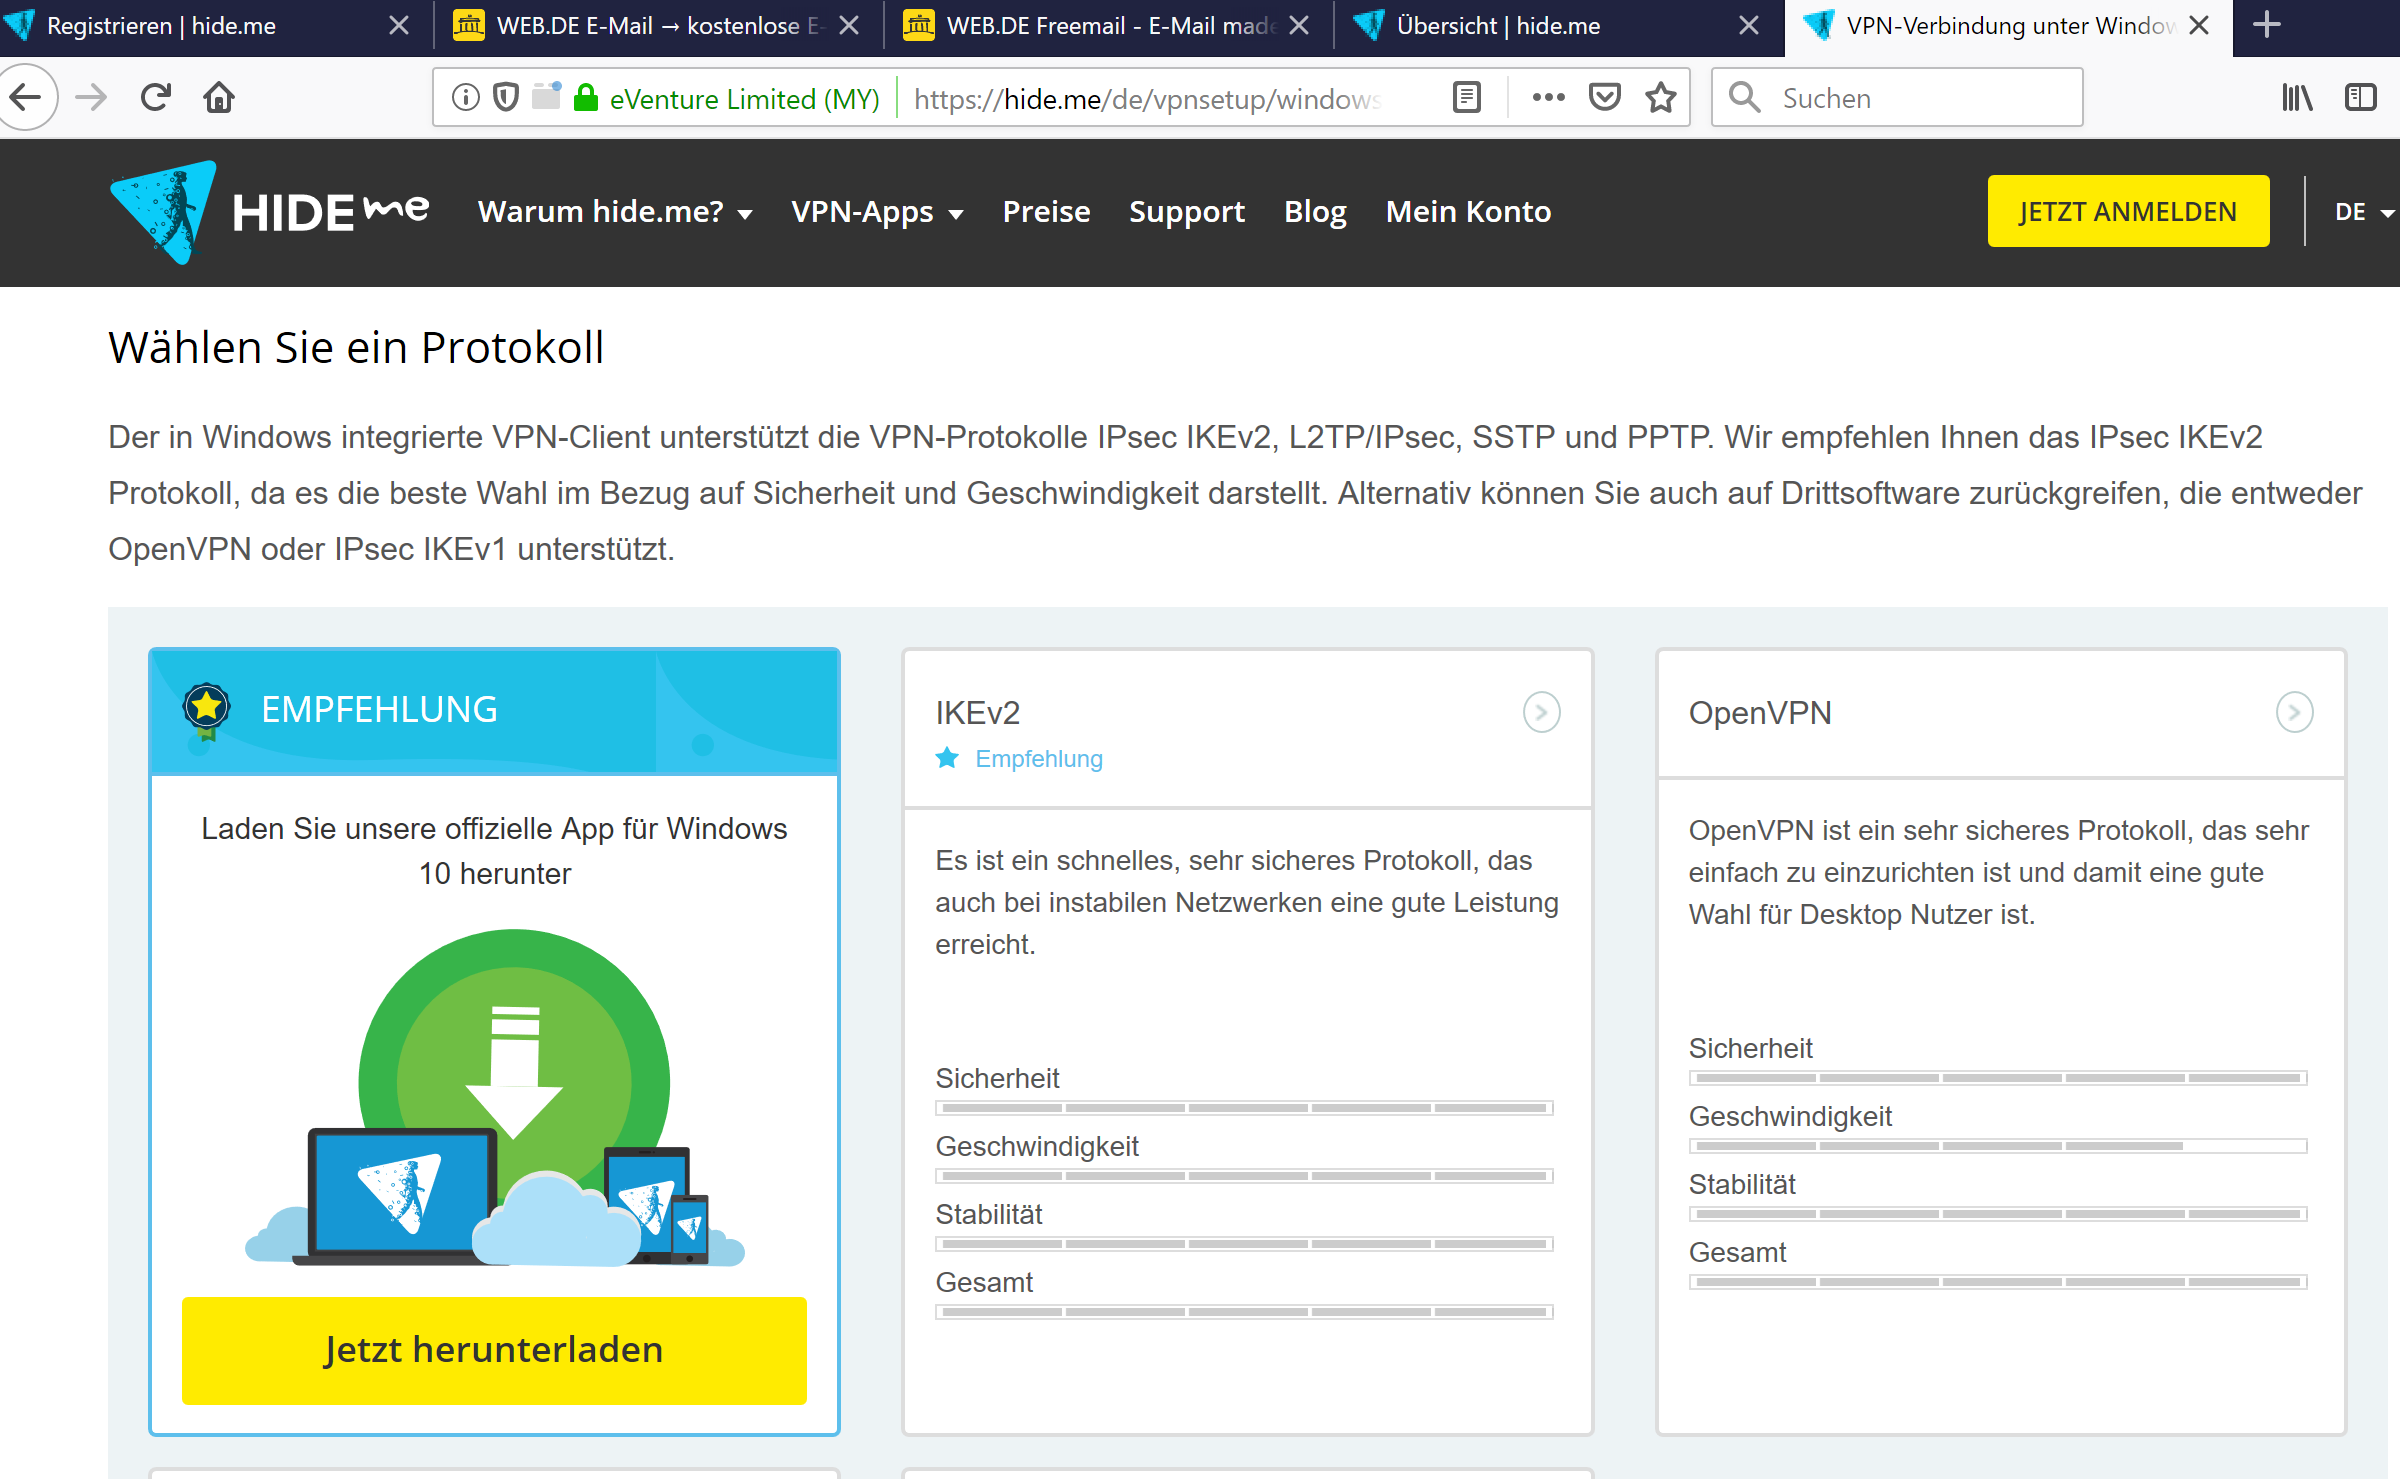Open the Preise menu item

[1046, 212]
